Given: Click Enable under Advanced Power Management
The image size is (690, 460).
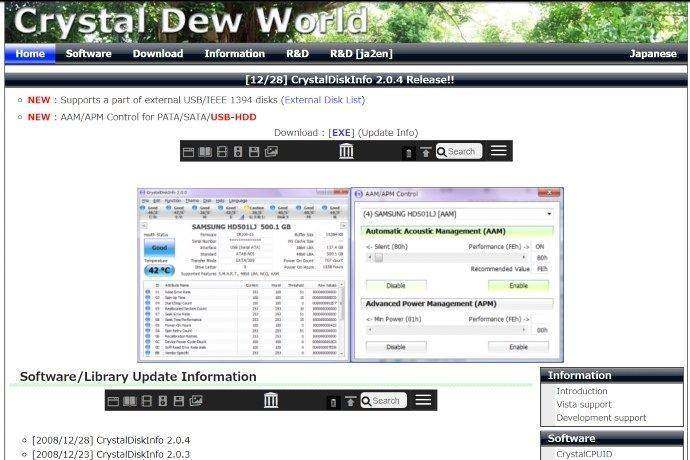Looking at the screenshot, I should [518, 347].
